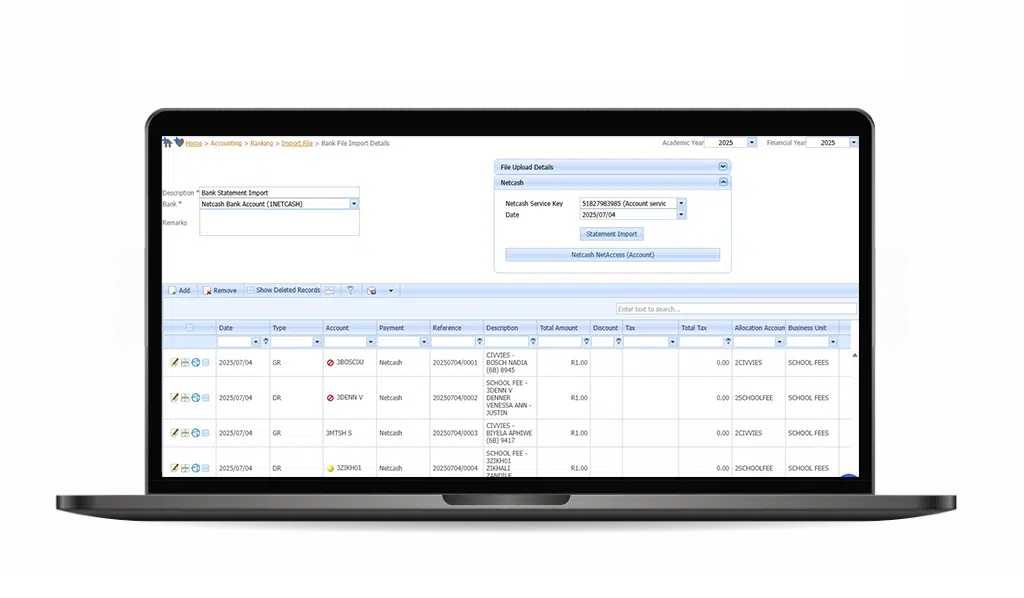This screenshot has height=598, width=1024.
Task: Click the heart favorites icon in the breadcrumb
Action: 179,142
